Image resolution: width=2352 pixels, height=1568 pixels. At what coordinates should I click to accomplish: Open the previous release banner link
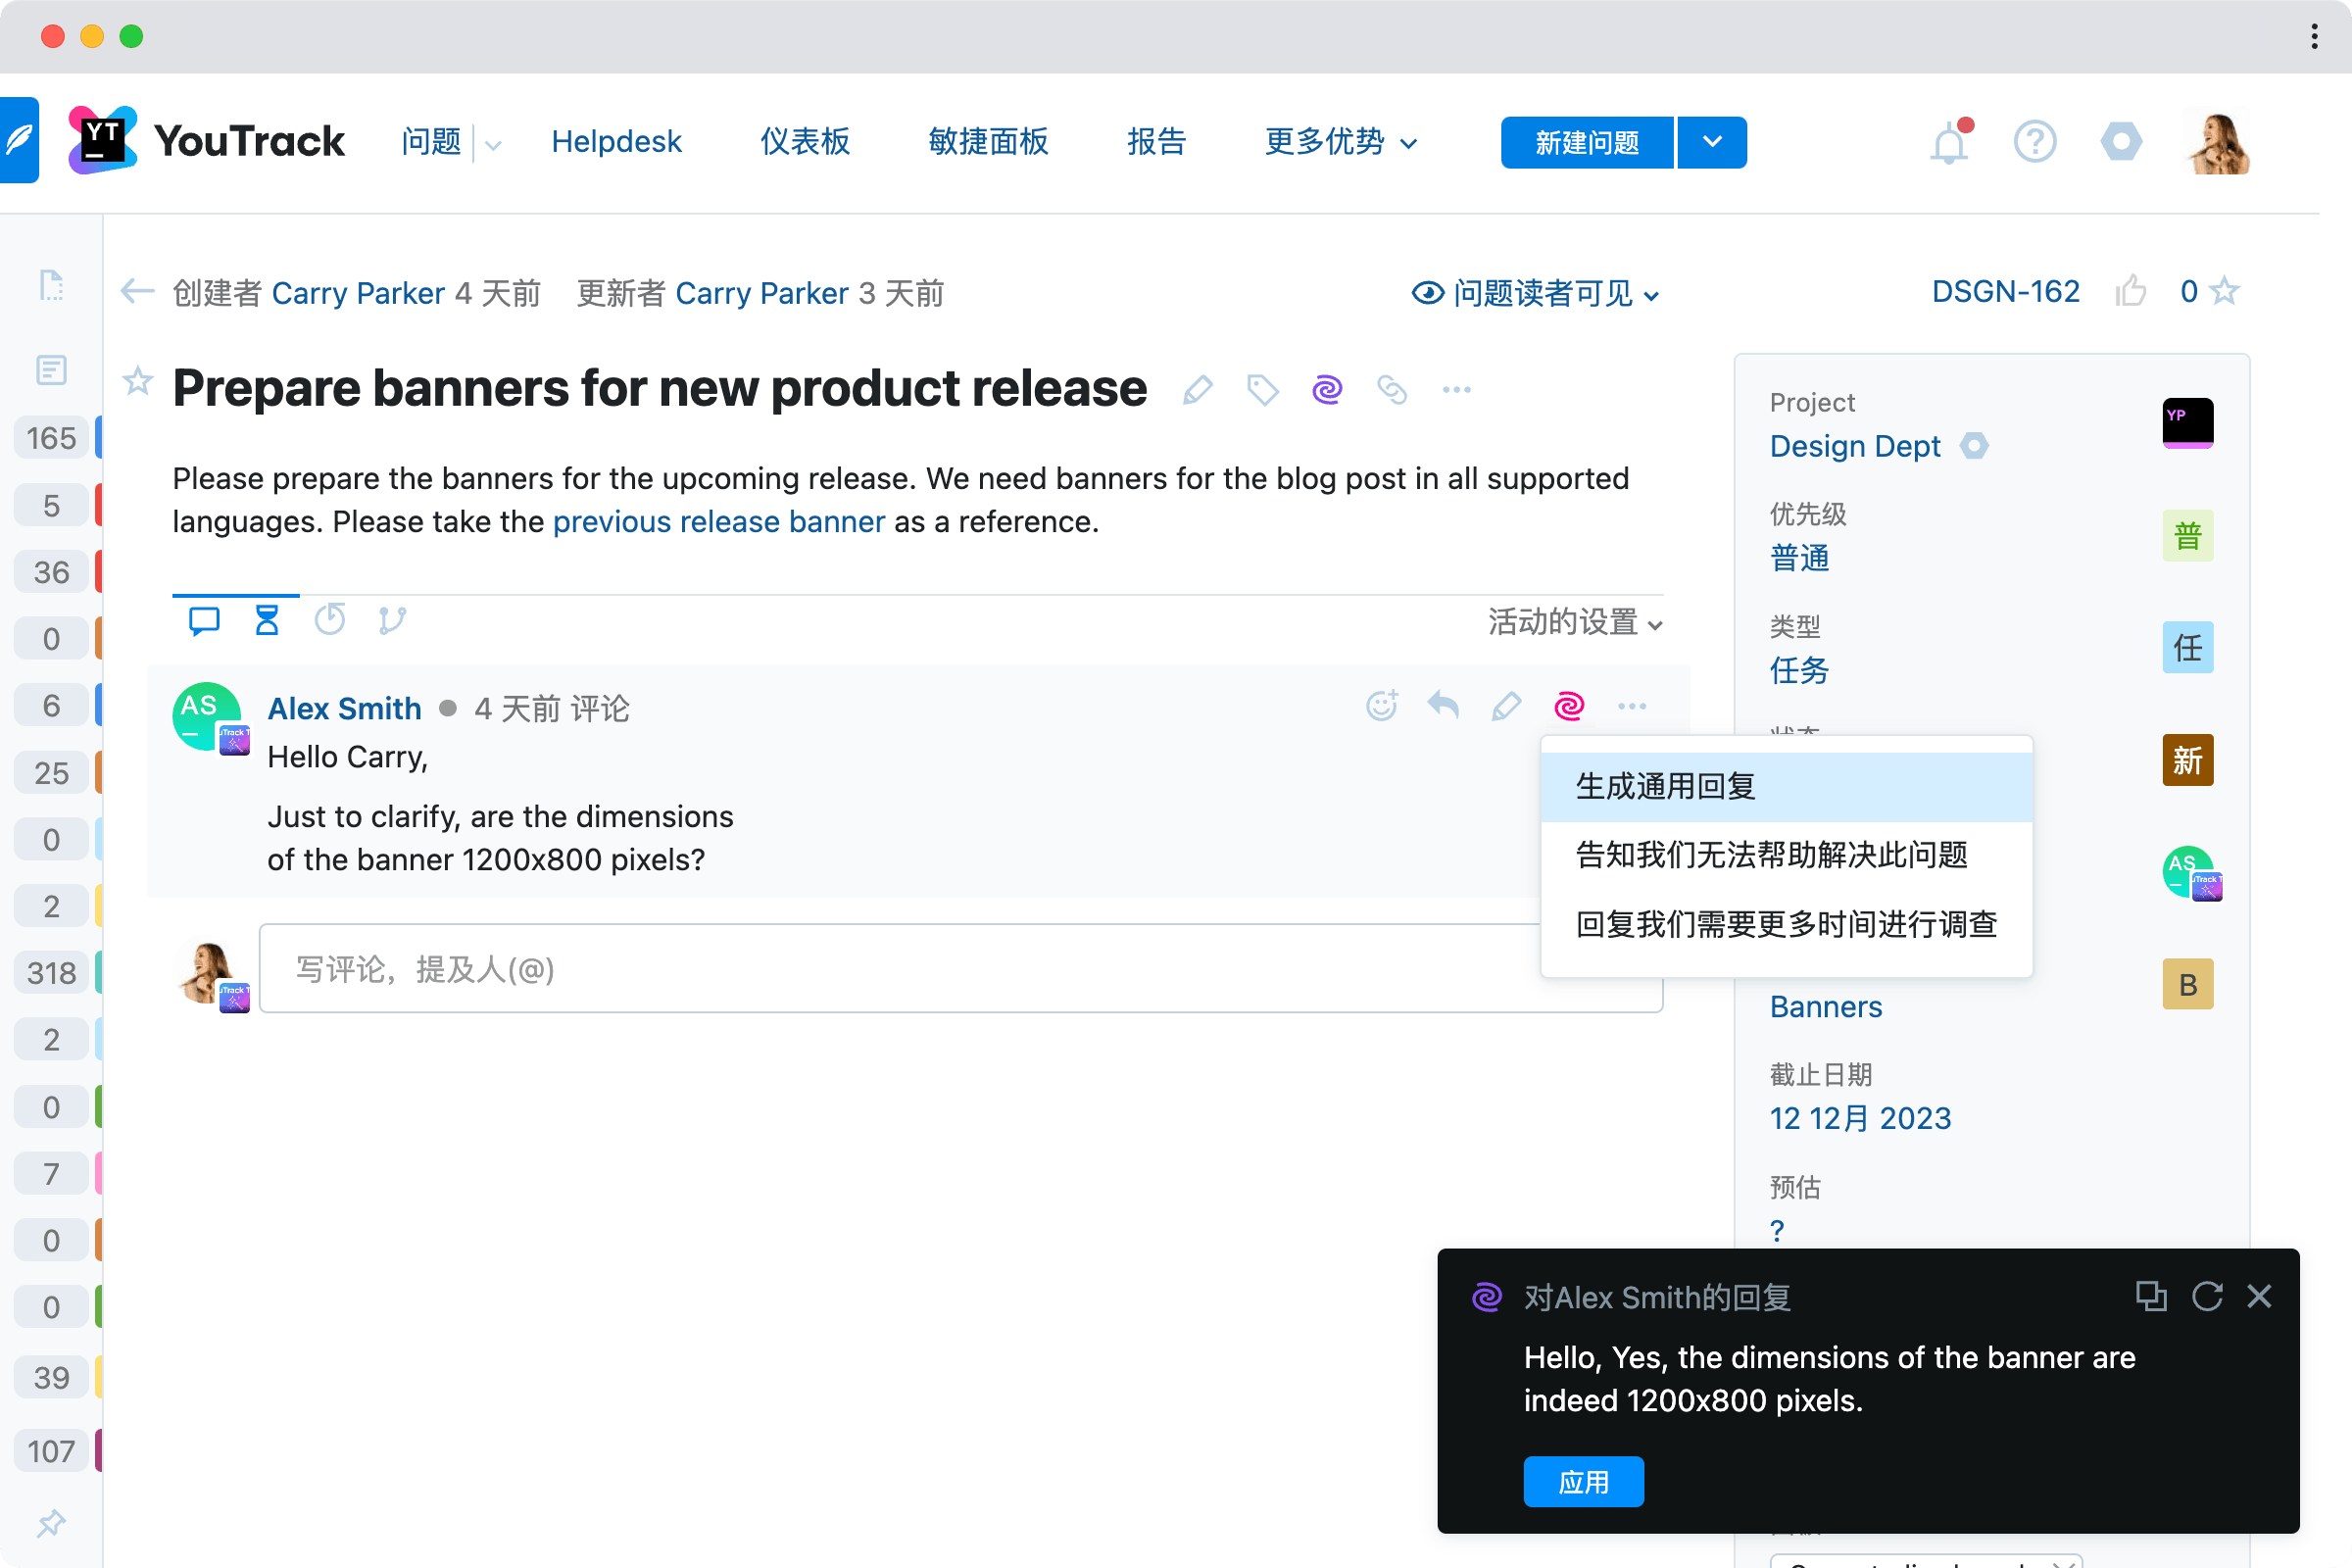[x=719, y=521]
